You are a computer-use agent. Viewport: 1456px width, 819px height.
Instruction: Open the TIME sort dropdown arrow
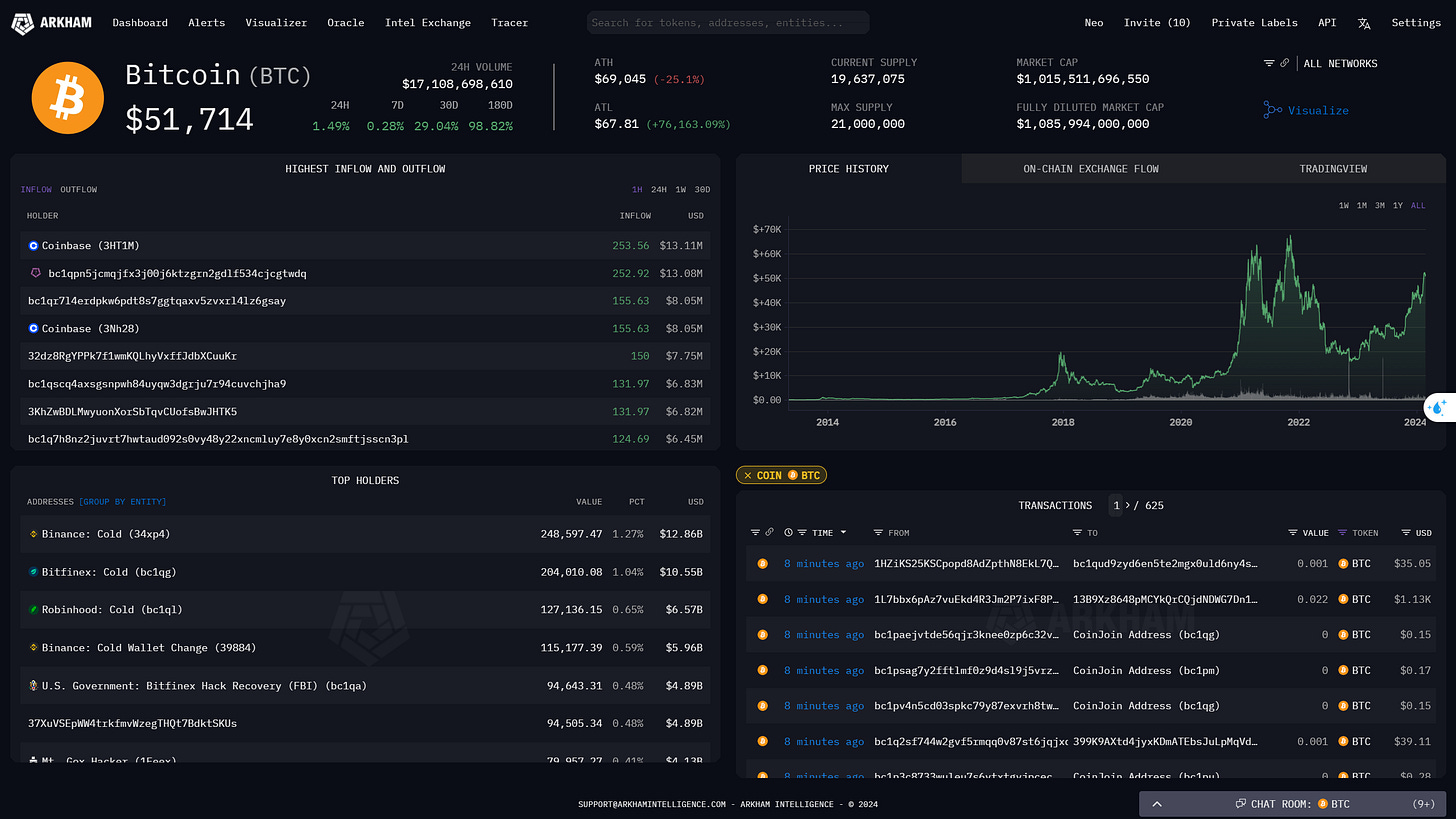[843, 532]
